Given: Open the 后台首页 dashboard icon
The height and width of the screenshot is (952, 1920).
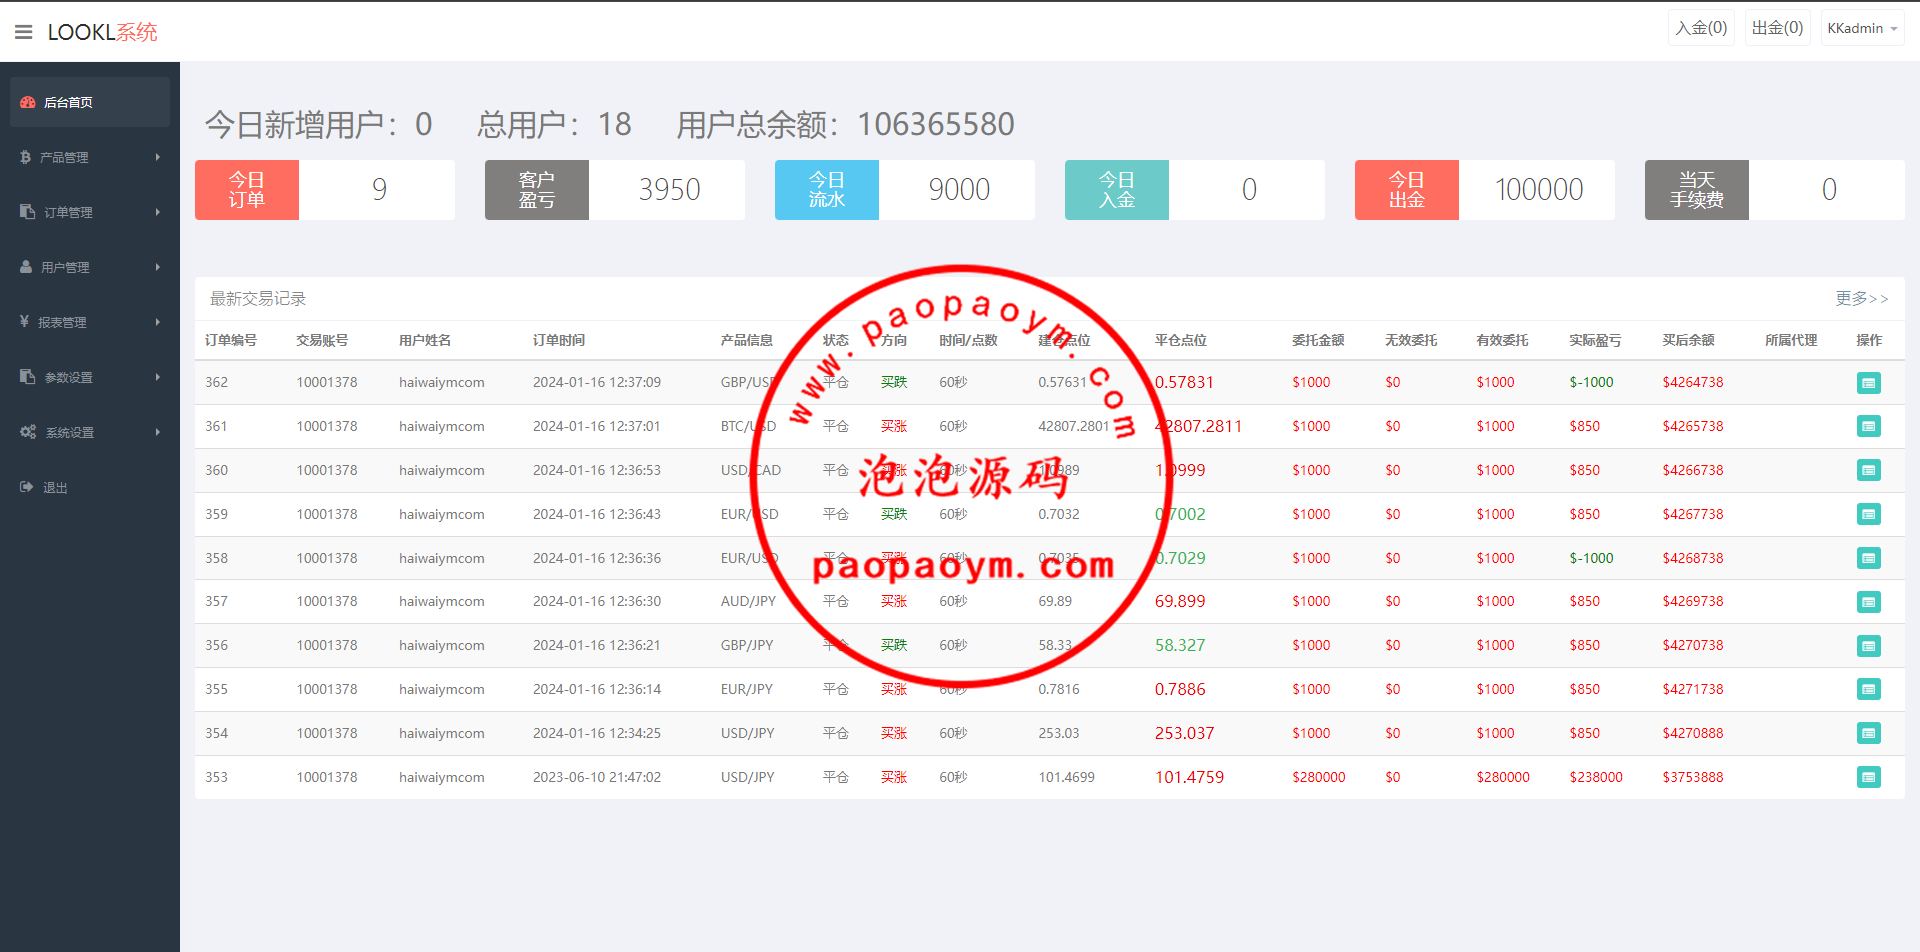Looking at the screenshot, I should [x=28, y=102].
